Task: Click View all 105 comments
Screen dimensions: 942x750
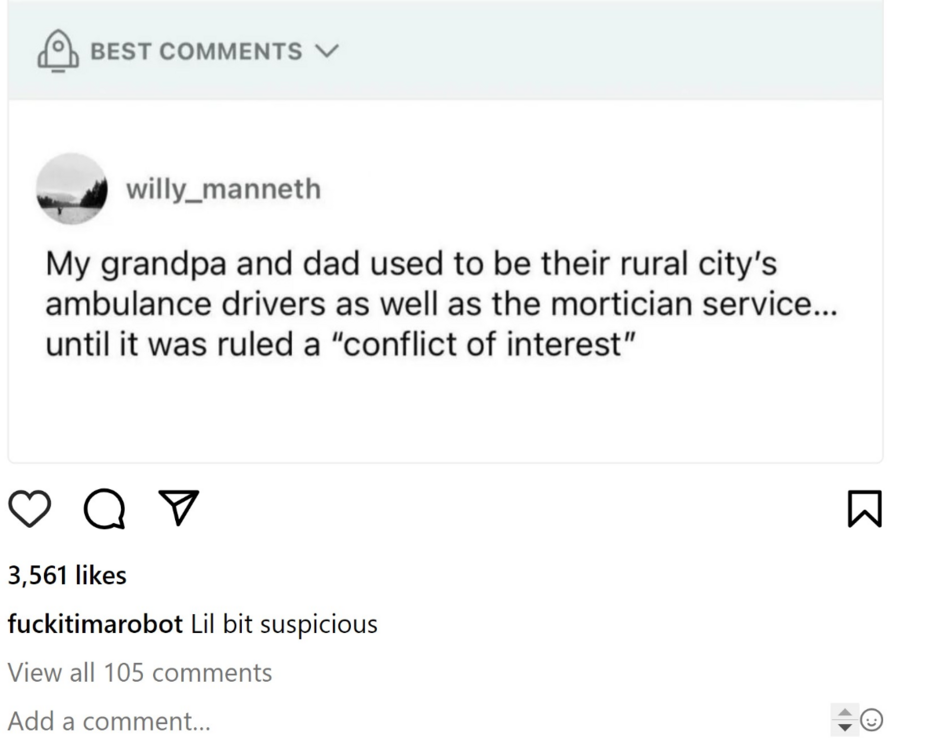Action: pos(139,672)
